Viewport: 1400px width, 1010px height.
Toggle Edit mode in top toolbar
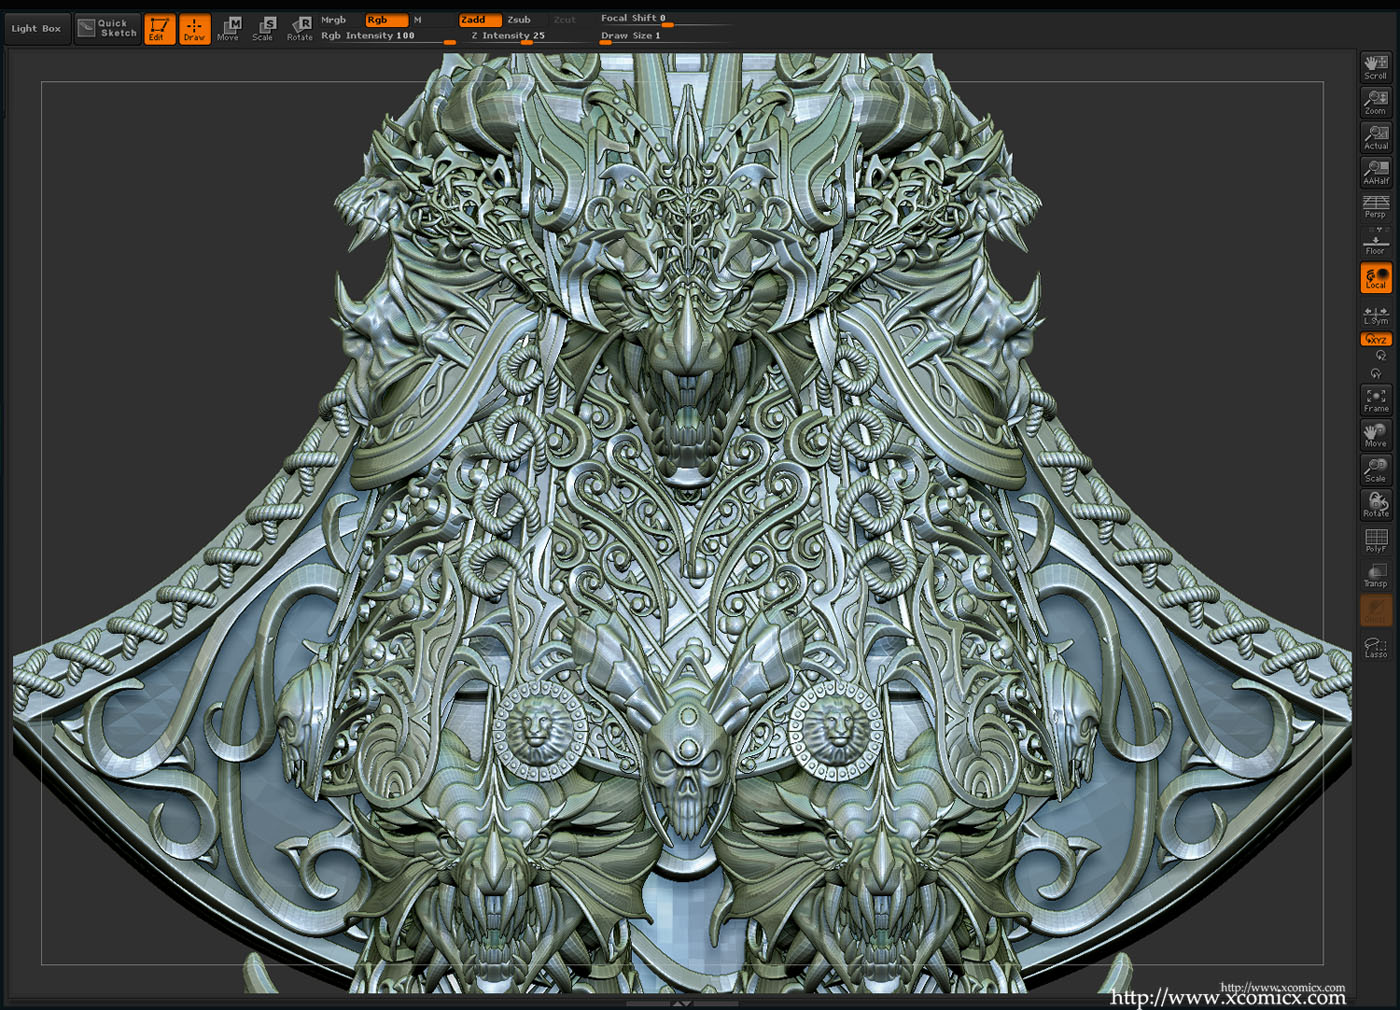(159, 29)
